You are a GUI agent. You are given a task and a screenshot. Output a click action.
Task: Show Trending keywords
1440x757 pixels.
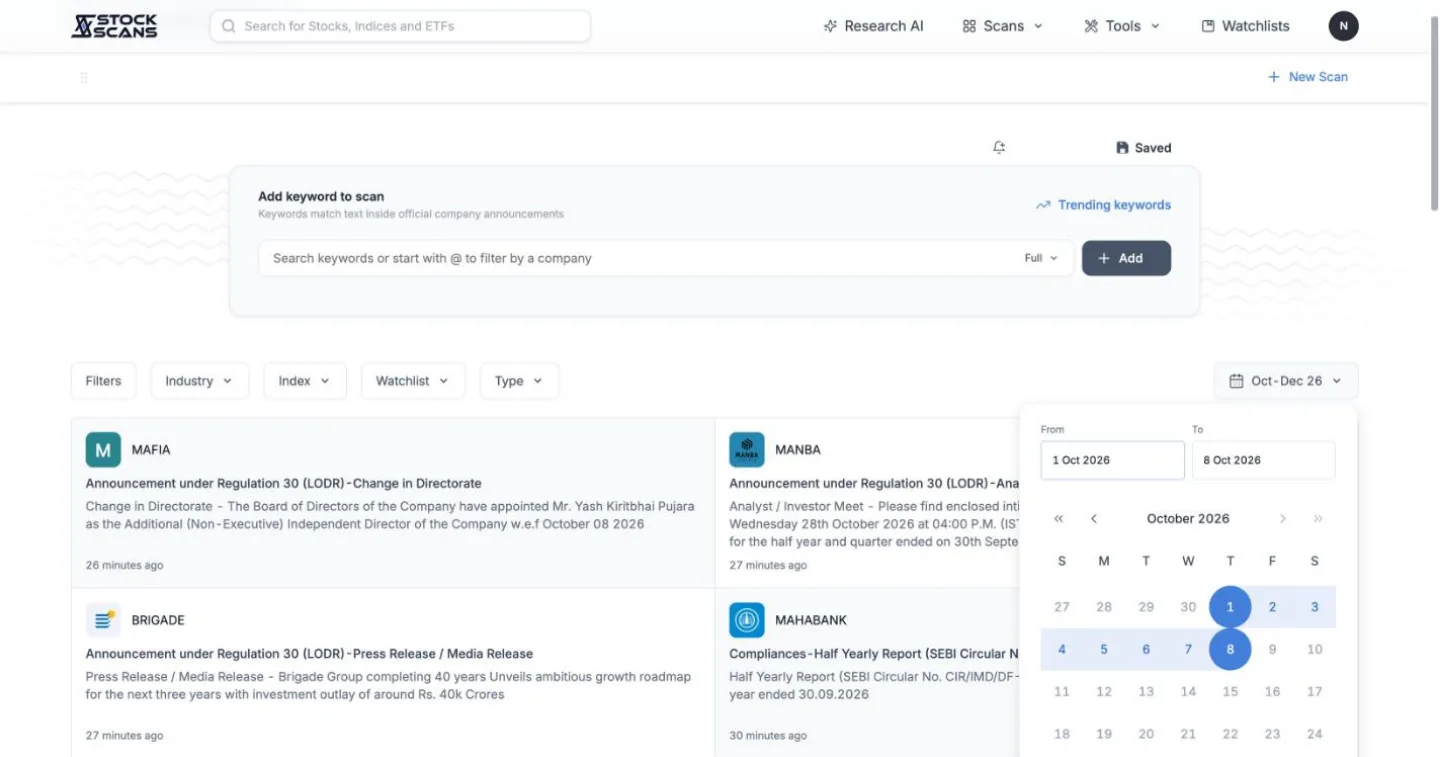(x=1103, y=205)
